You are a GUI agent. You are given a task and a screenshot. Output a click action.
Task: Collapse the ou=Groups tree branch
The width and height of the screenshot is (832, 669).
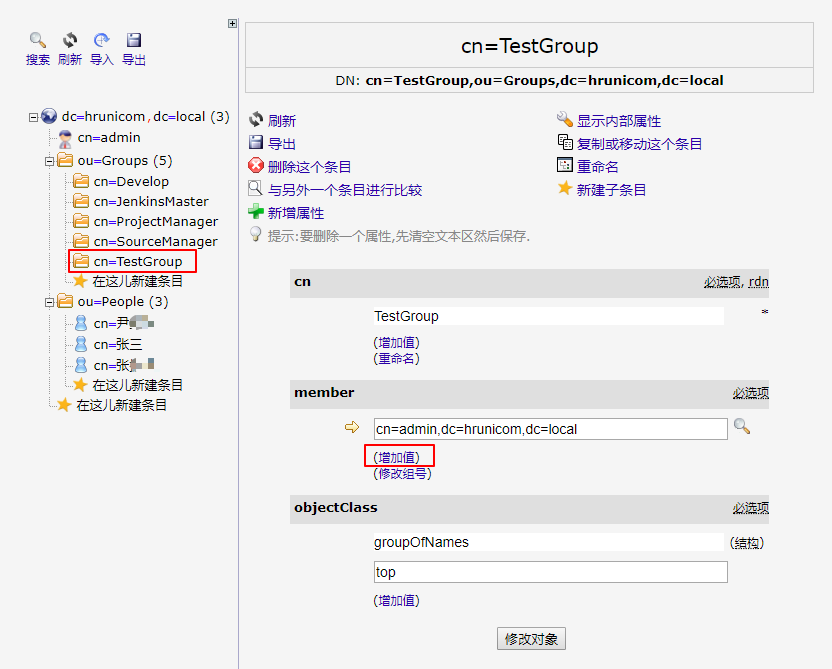pyautogui.click(x=49, y=161)
